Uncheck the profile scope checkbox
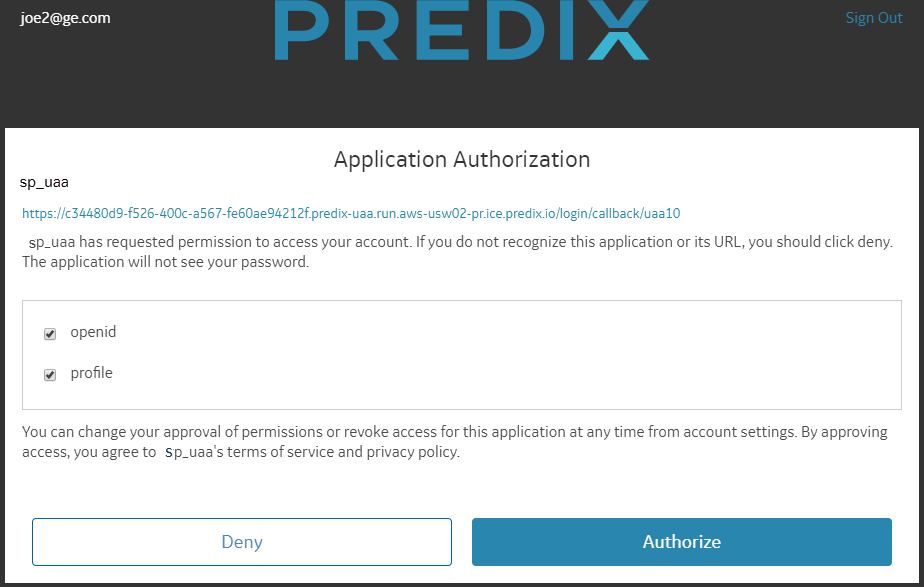This screenshot has width=924, height=587. [50, 375]
